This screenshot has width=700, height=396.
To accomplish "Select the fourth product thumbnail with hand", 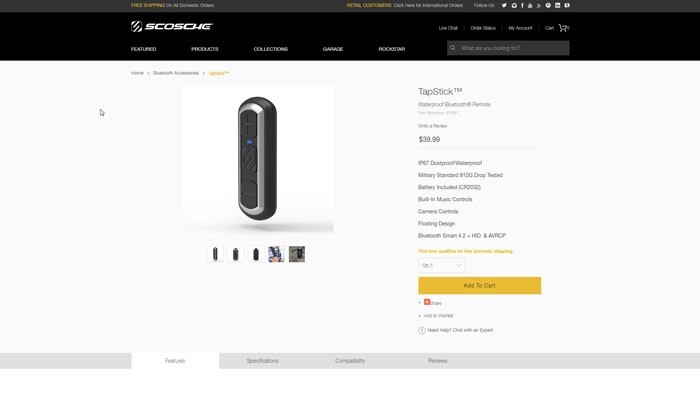I will click(x=276, y=254).
